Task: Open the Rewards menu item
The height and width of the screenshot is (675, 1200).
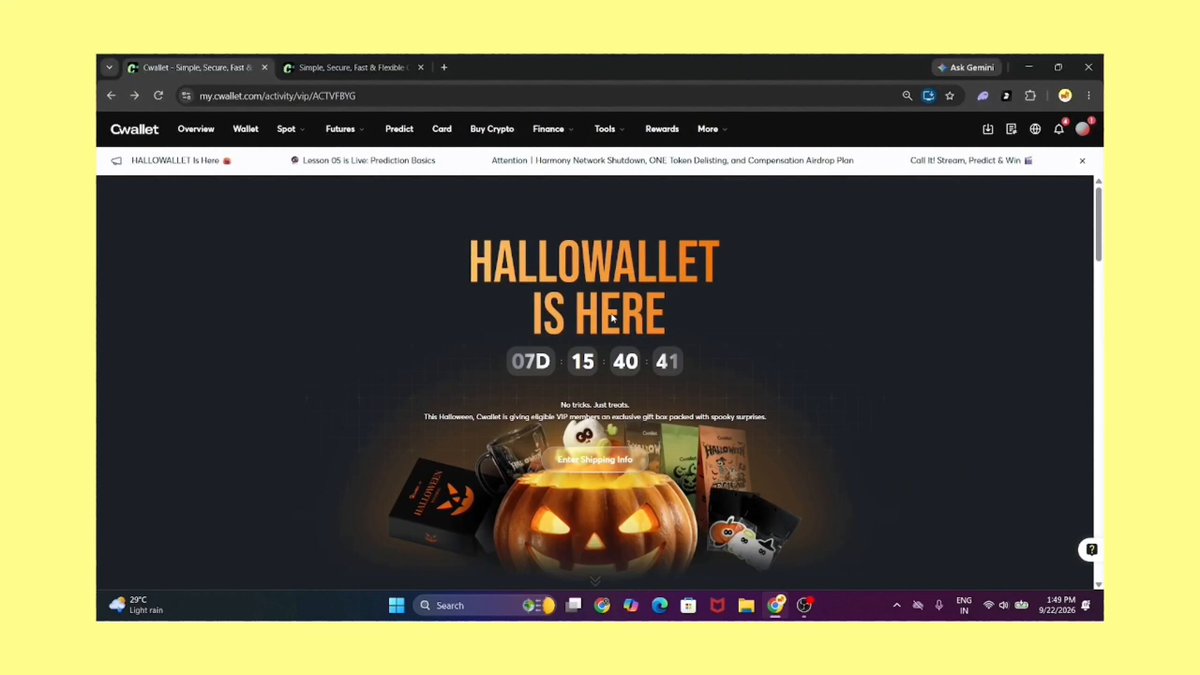Action: (662, 129)
